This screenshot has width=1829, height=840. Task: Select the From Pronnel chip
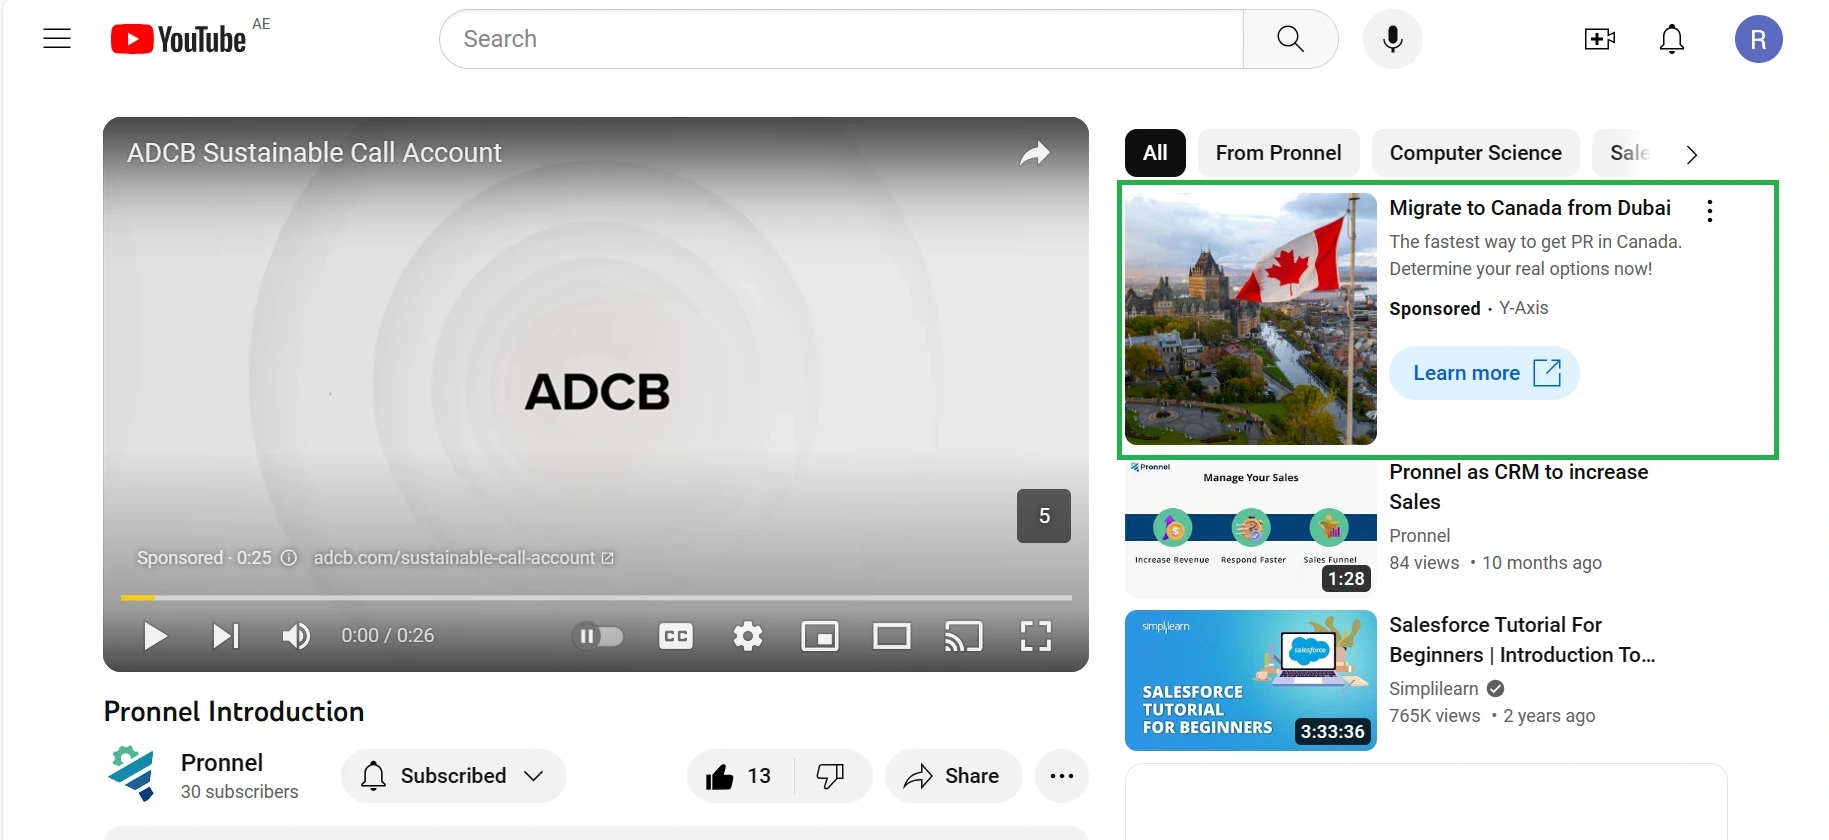point(1278,153)
